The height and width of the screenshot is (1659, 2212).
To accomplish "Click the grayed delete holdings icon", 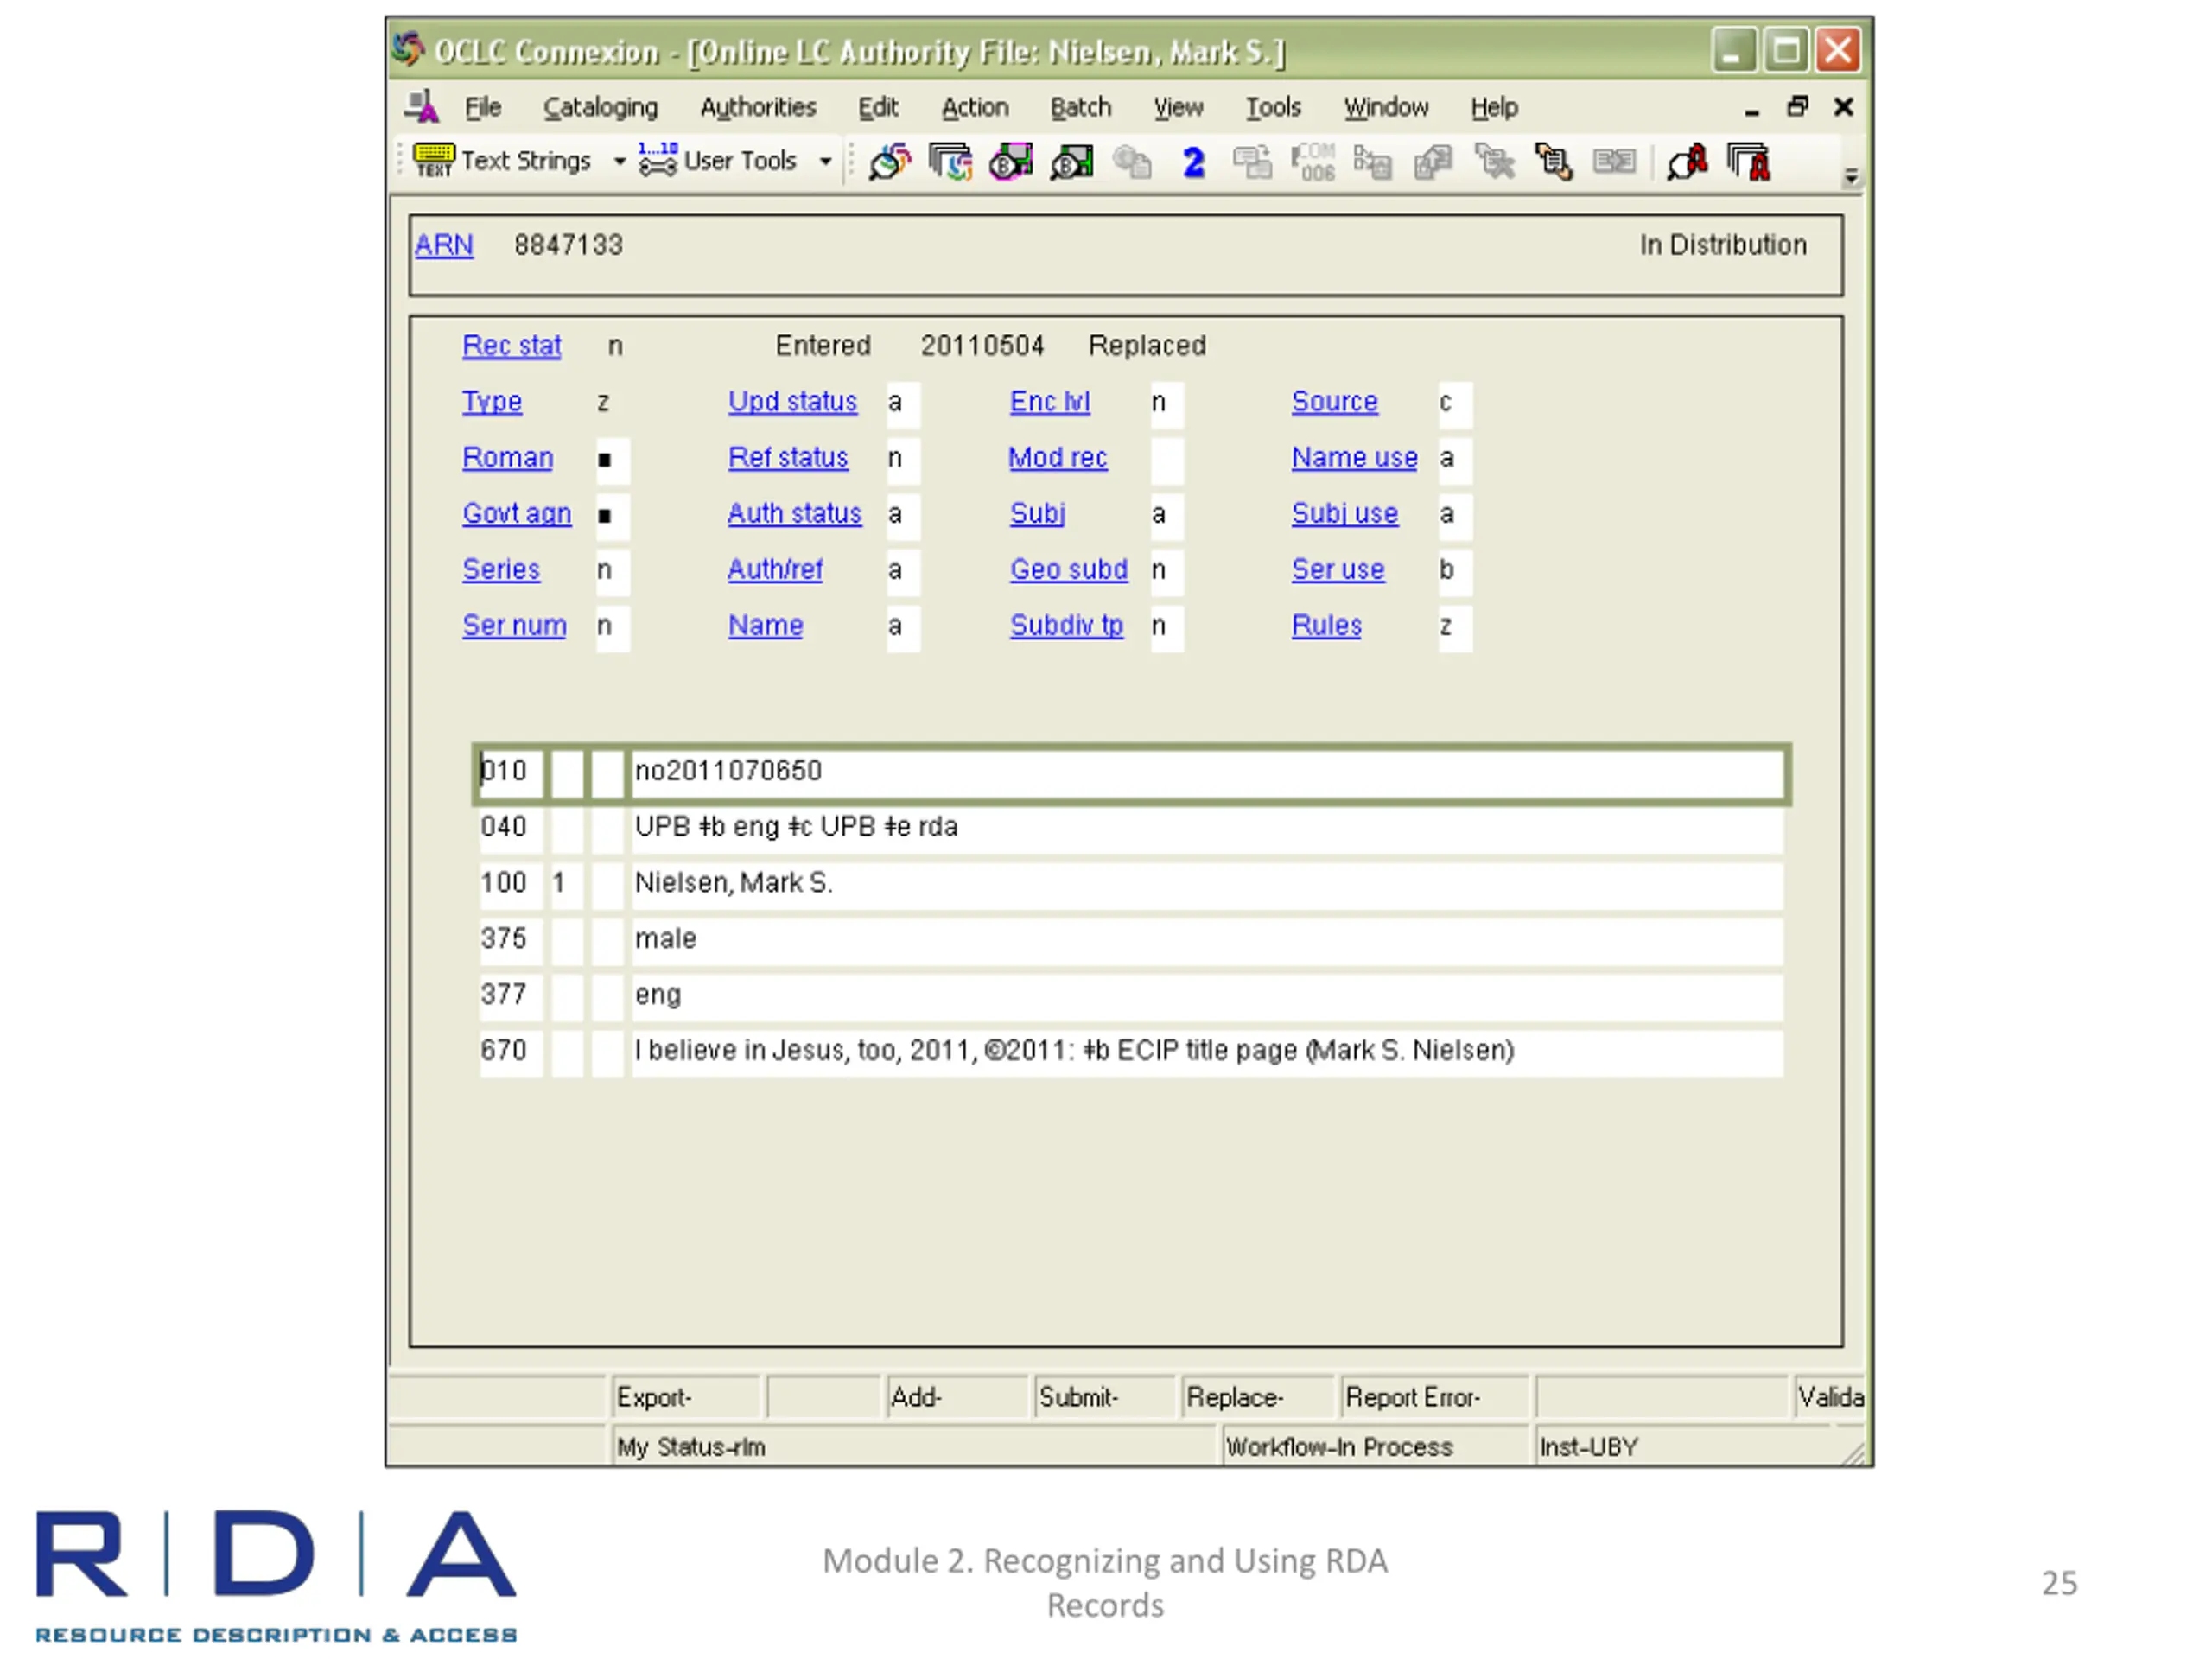I will coord(1494,161).
